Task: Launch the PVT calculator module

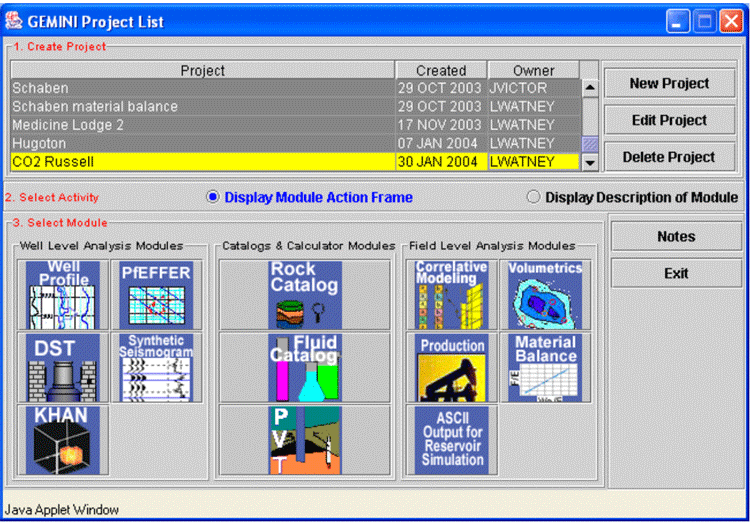Action: 305,440
